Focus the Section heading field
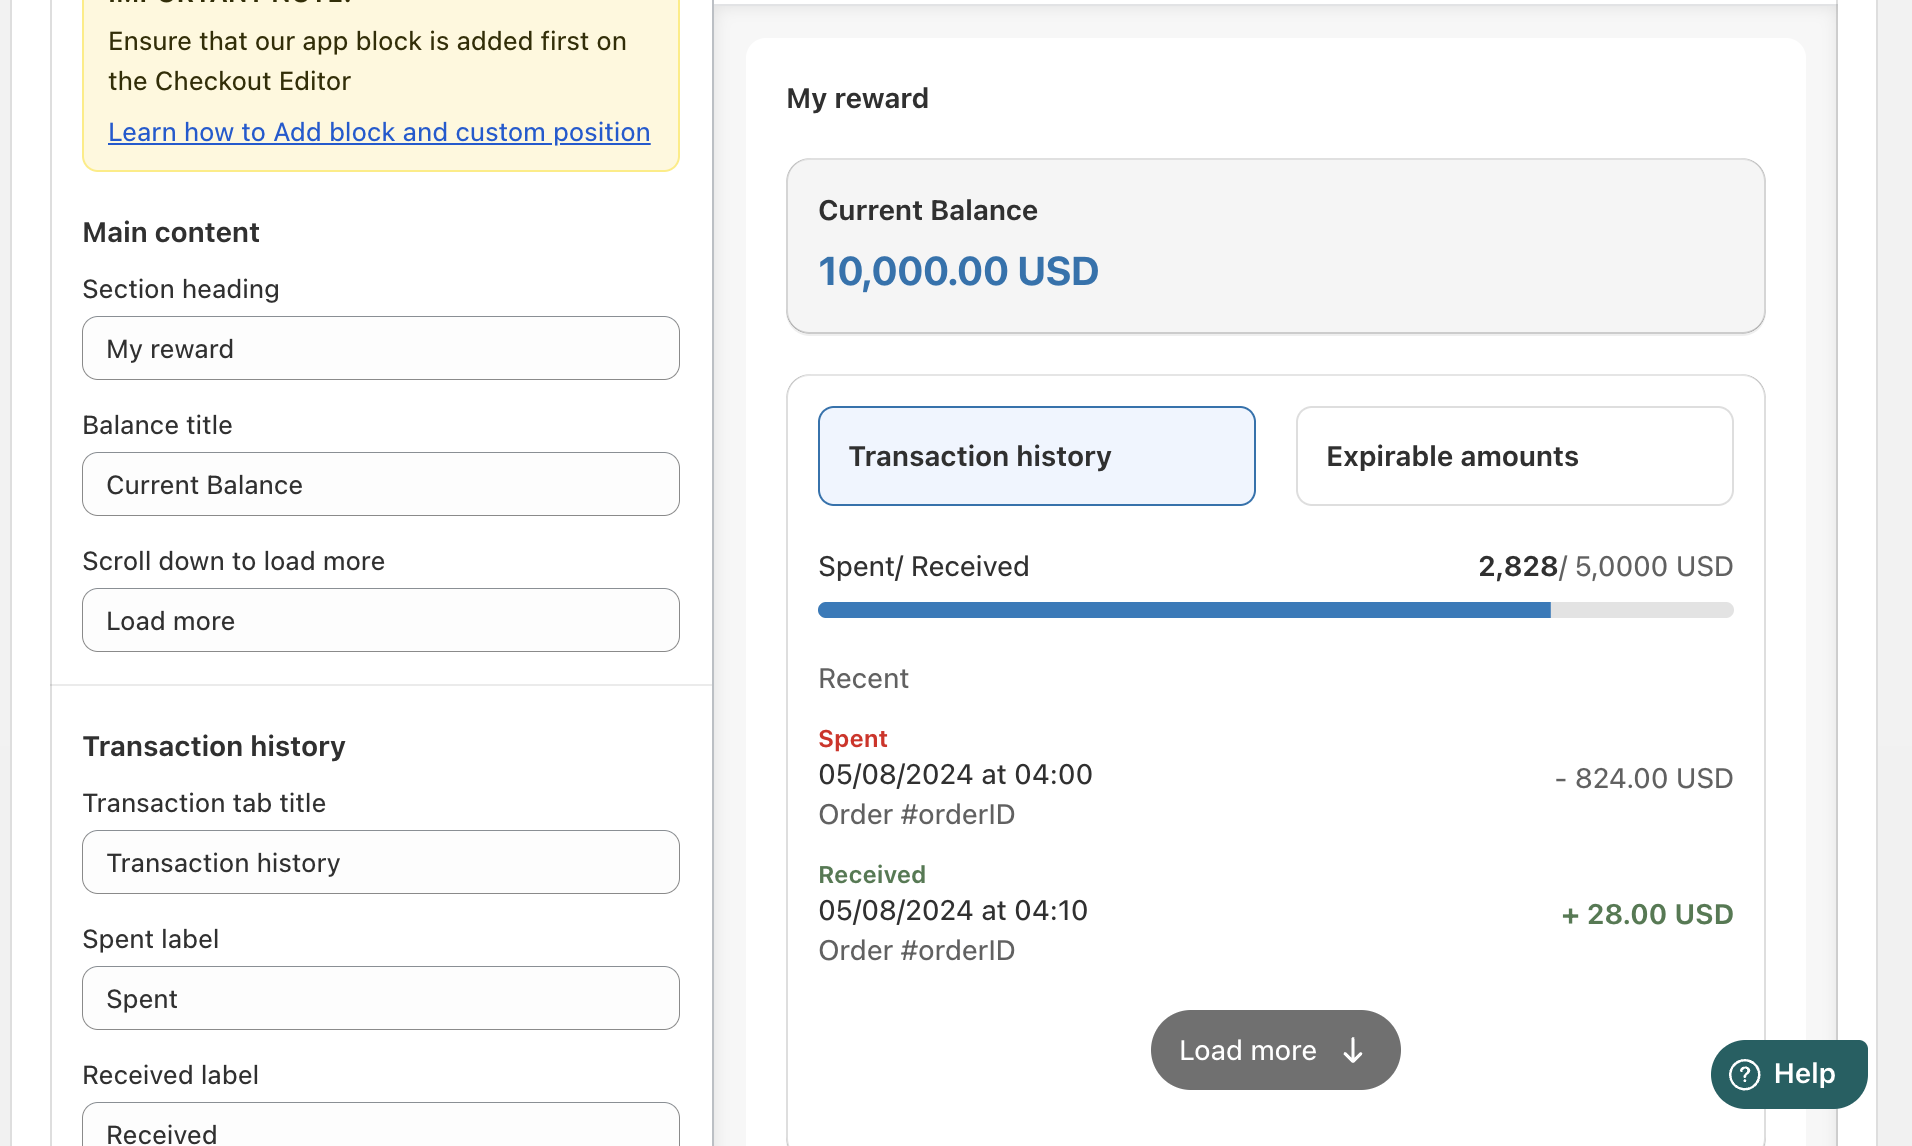Screen dimensions: 1912x1146 click(381, 349)
